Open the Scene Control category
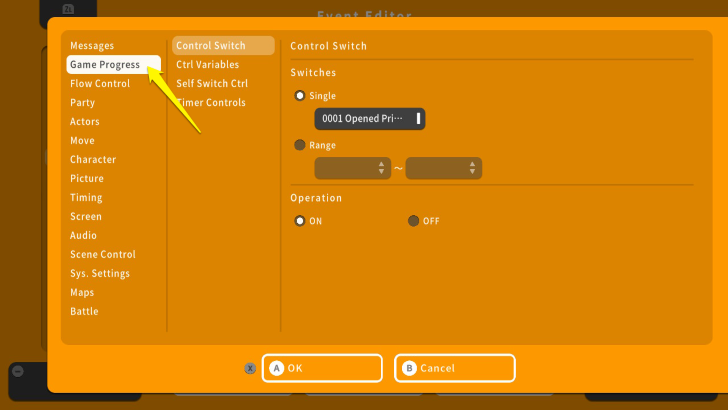The height and width of the screenshot is (410, 728). 103,255
